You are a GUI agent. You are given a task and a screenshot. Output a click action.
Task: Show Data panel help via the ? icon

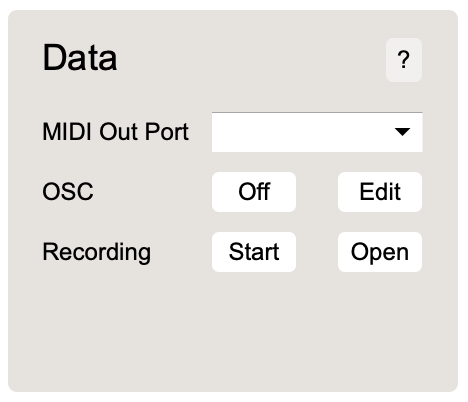pyautogui.click(x=404, y=60)
